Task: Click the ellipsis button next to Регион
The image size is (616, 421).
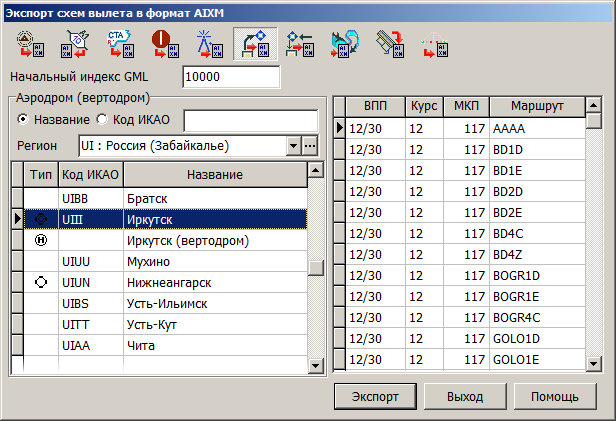Action: [x=310, y=146]
